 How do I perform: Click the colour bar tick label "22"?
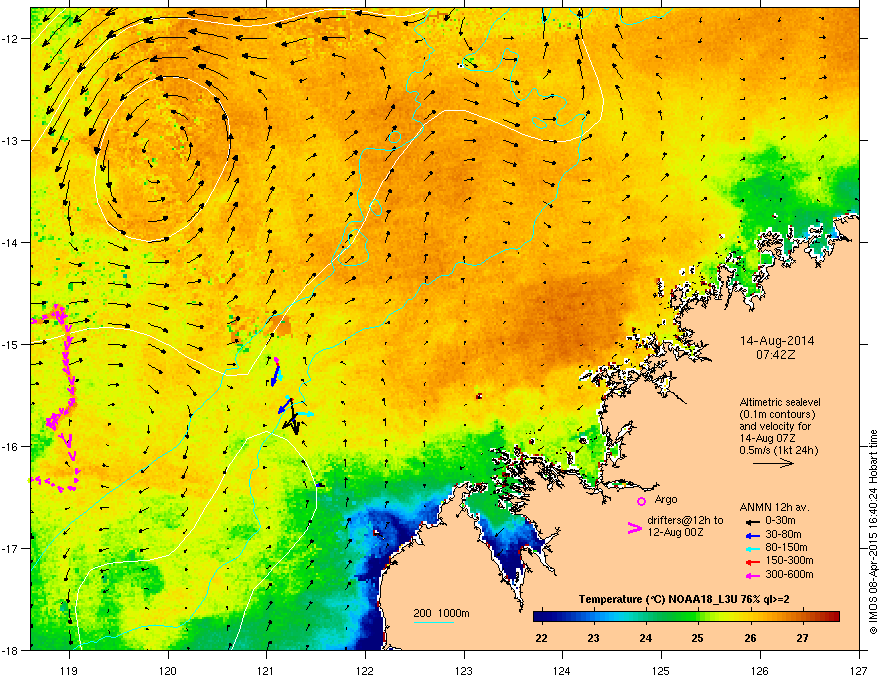coord(541,638)
